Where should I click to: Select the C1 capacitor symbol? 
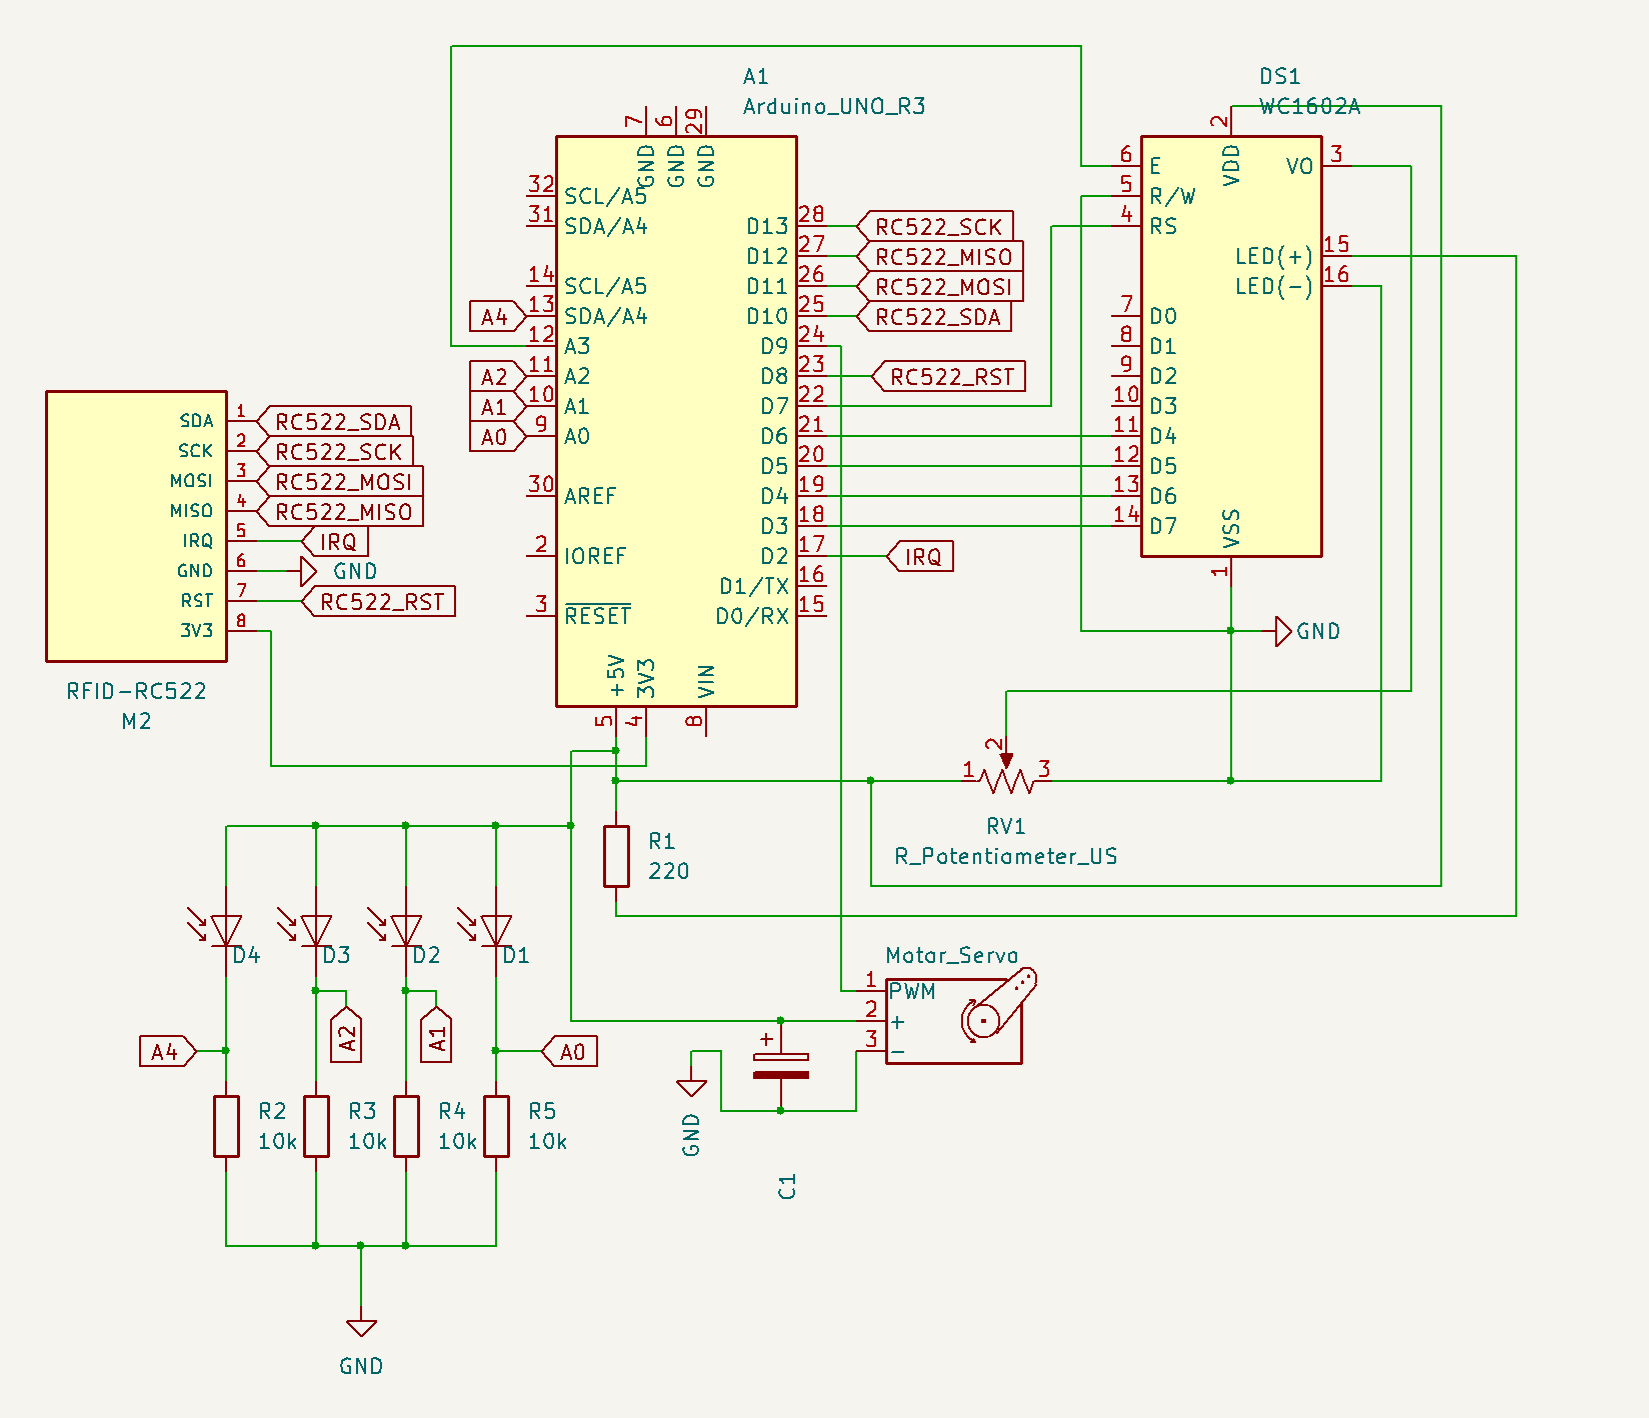click(x=781, y=1066)
